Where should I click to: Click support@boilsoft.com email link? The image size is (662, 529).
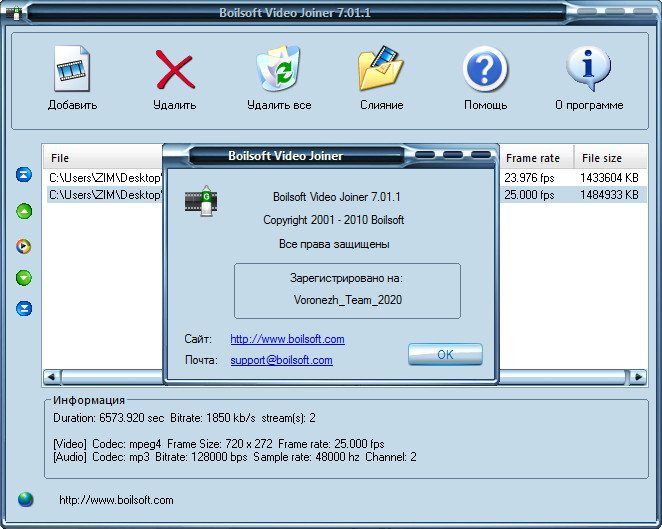pyautogui.click(x=281, y=360)
